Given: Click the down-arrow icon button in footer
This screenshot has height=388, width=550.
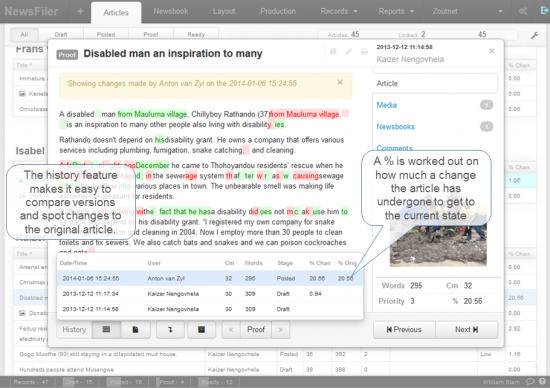Looking at the screenshot, I should 170,329.
